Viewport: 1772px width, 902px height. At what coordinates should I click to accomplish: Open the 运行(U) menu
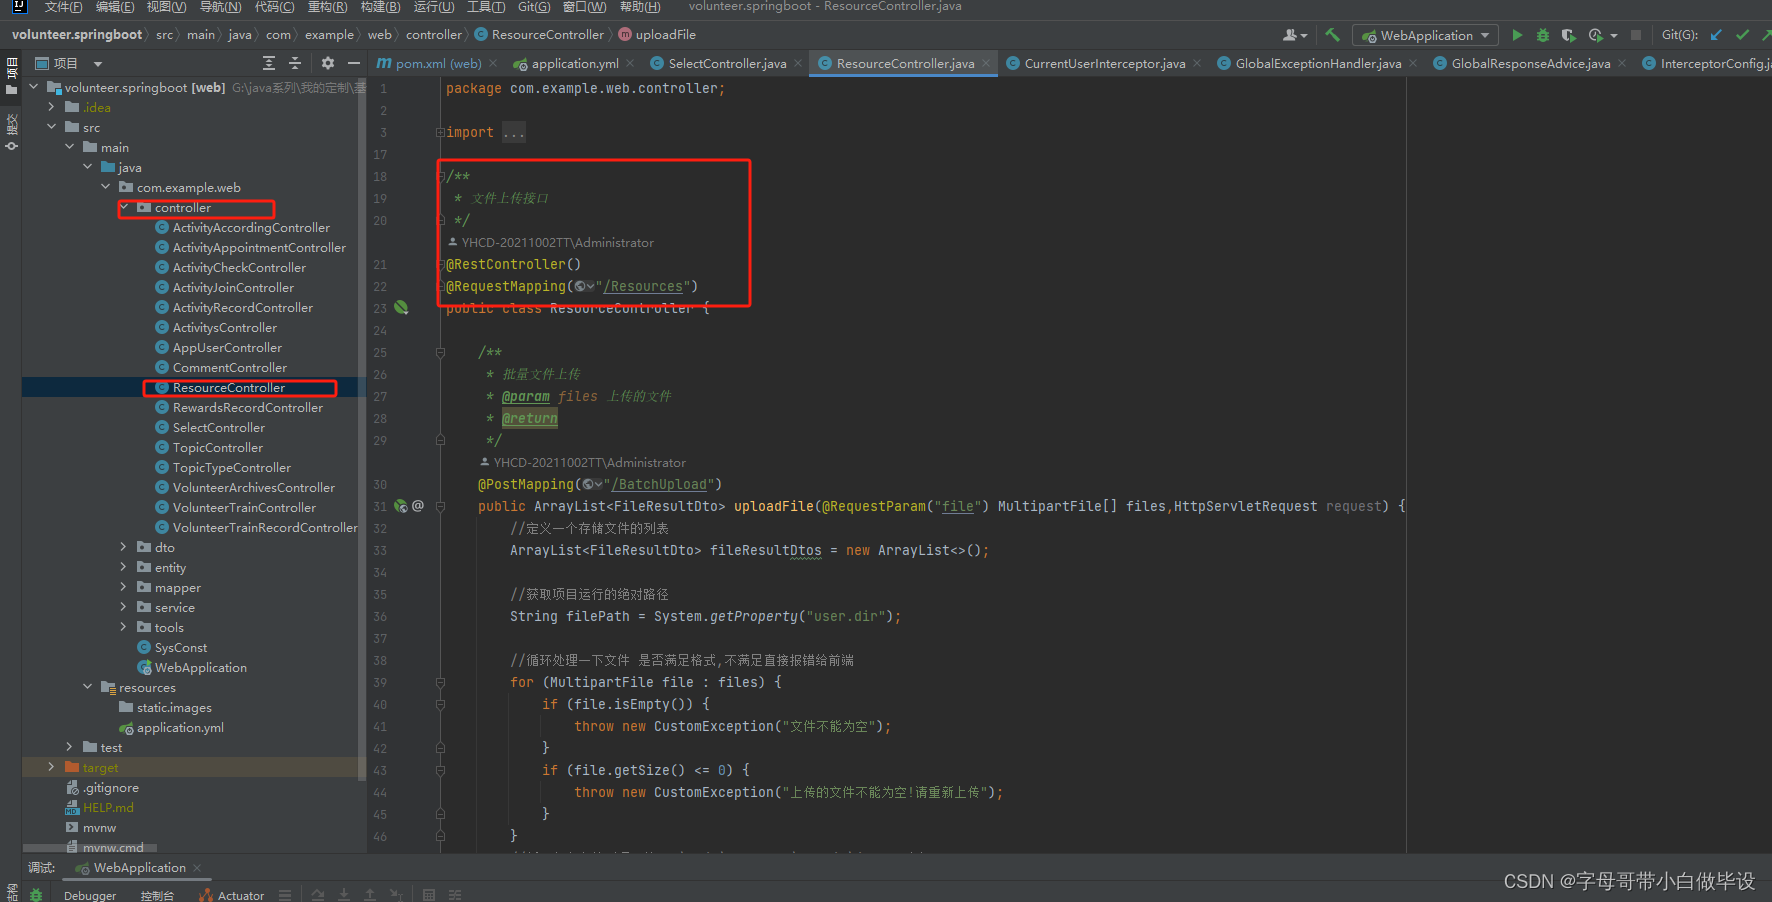[x=434, y=7]
